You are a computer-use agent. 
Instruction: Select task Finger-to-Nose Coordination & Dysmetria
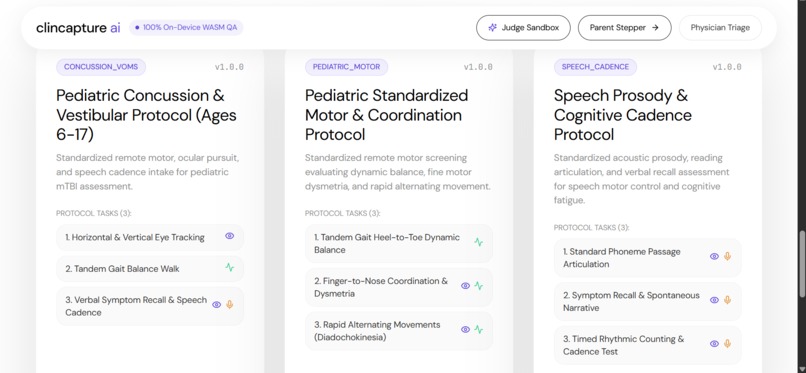398,287
